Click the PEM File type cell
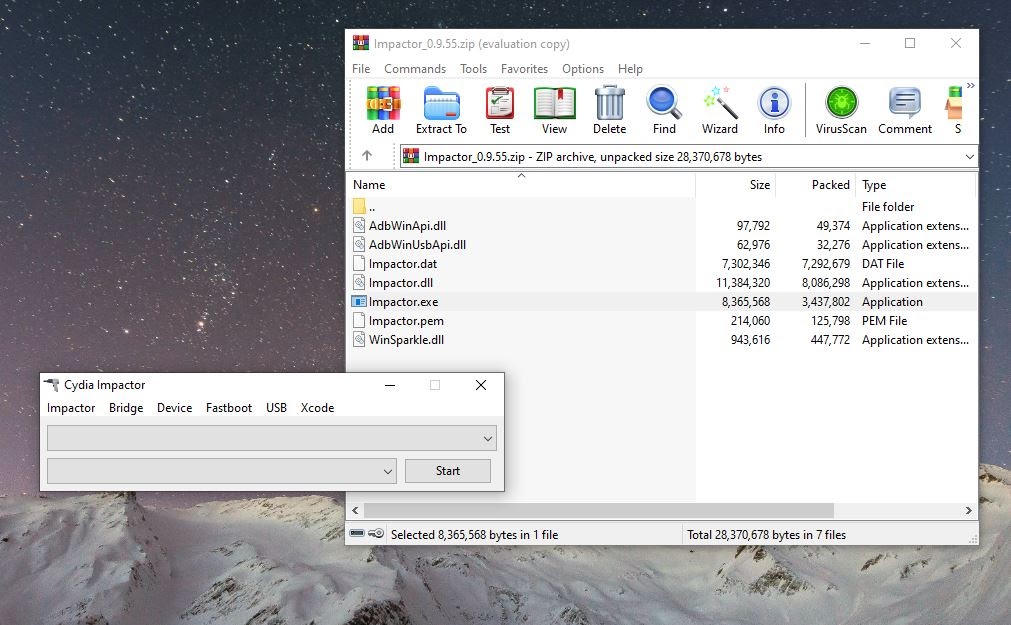Image resolution: width=1011 pixels, height=625 pixels. pos(884,321)
